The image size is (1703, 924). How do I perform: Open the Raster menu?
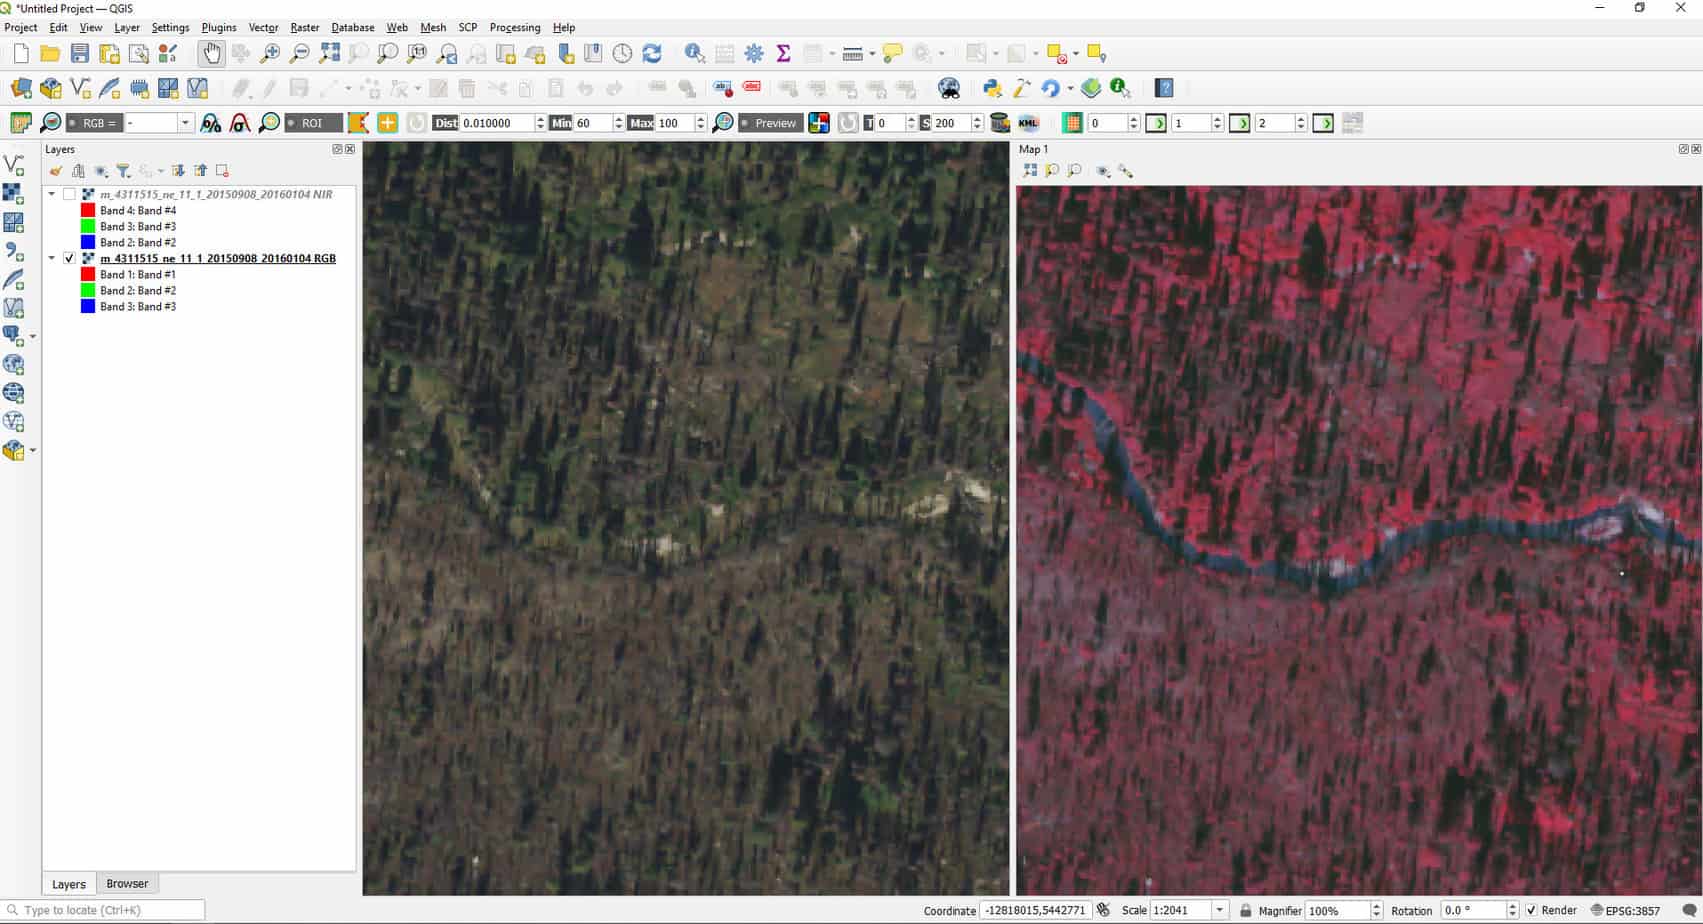(x=304, y=27)
